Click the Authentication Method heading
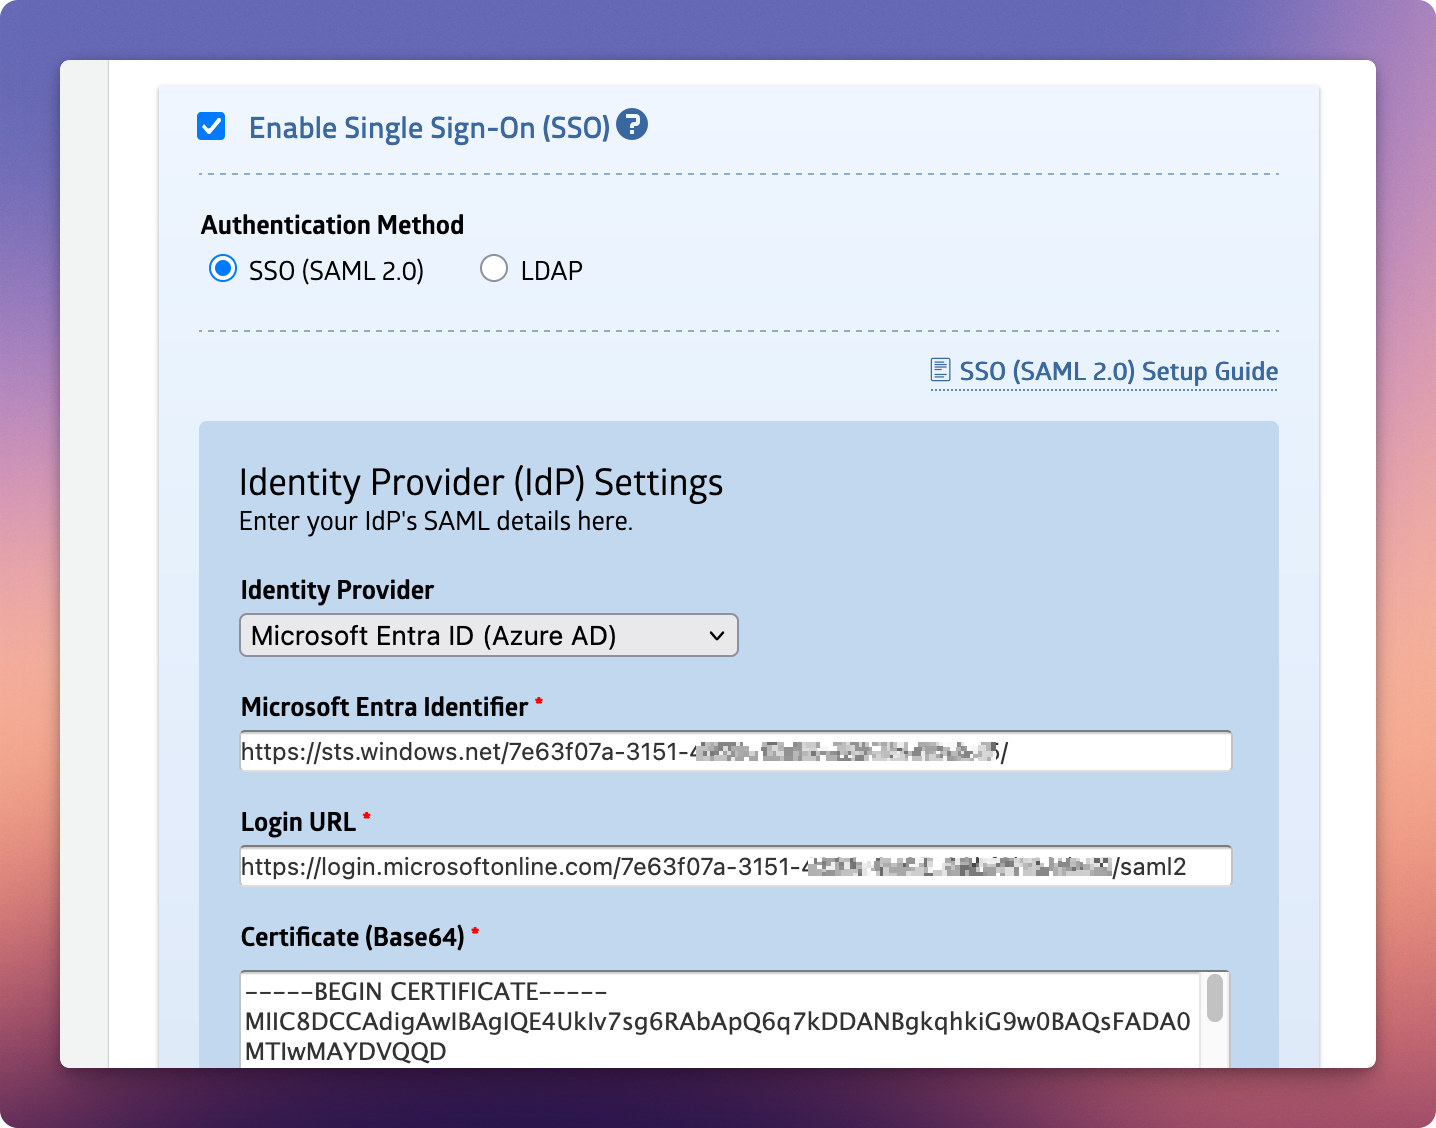 click(x=332, y=225)
